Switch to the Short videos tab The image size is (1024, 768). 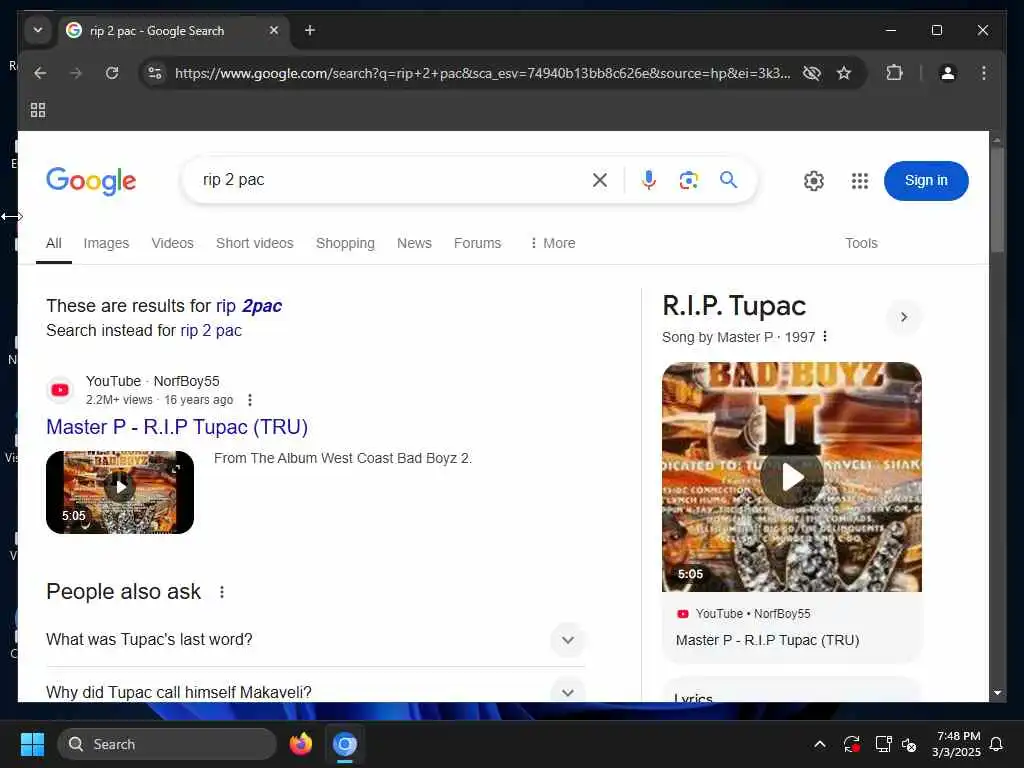tap(255, 243)
